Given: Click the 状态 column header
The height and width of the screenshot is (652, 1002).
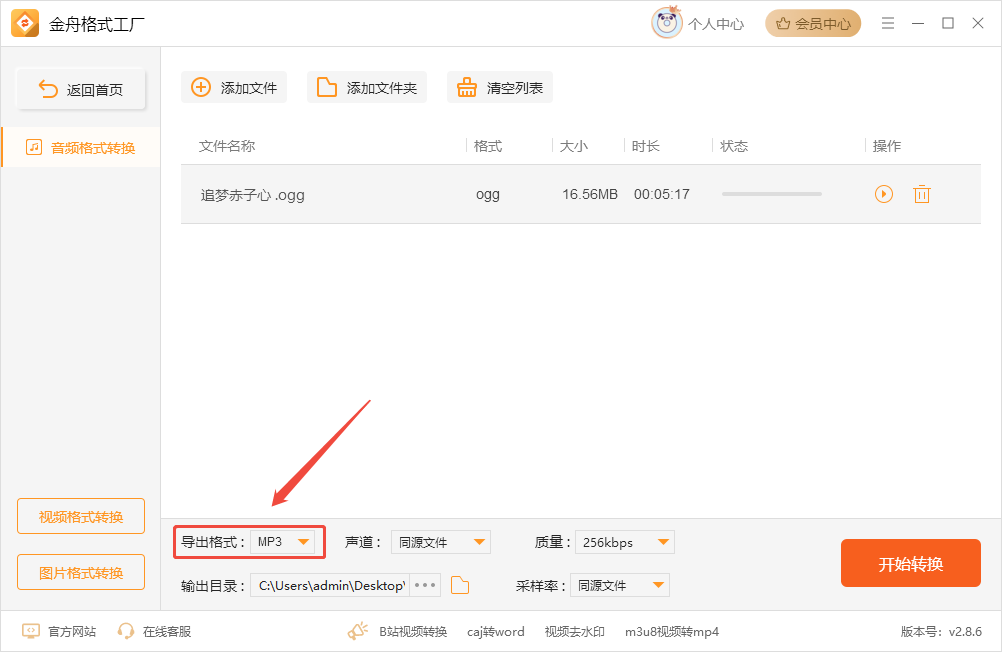Looking at the screenshot, I should coord(734,146).
